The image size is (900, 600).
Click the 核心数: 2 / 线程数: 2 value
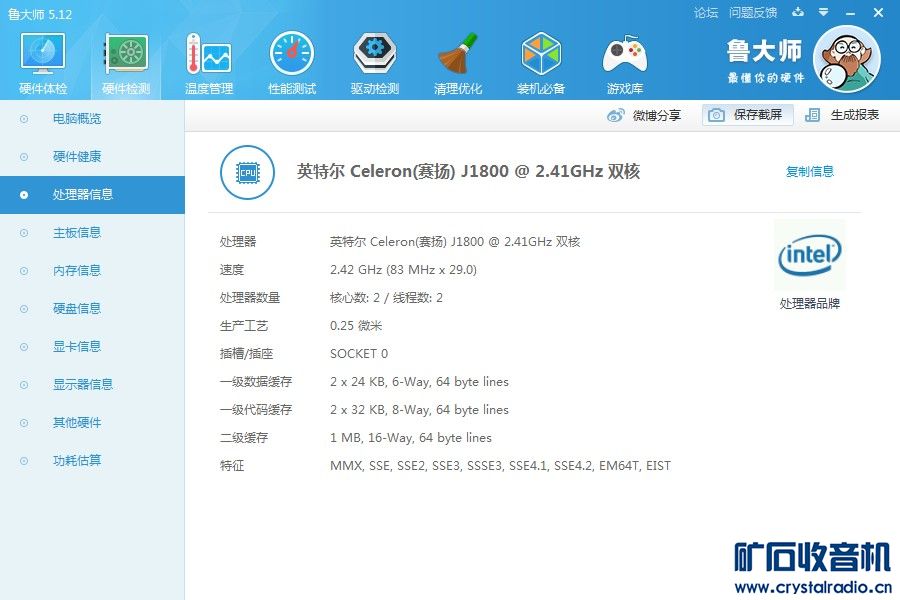386,298
